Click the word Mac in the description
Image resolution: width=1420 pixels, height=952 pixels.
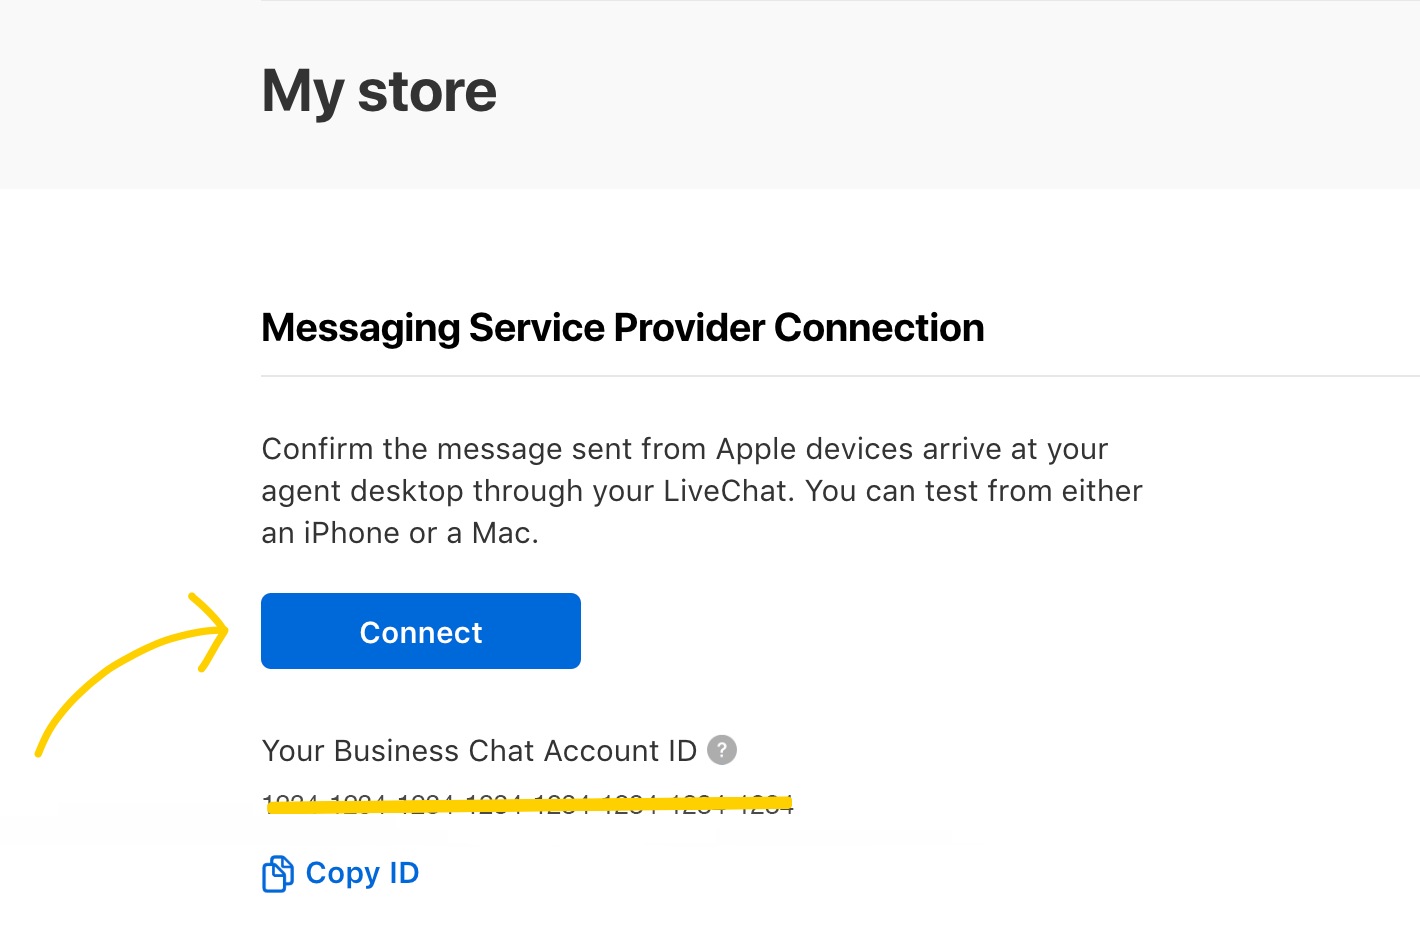pyautogui.click(x=501, y=533)
